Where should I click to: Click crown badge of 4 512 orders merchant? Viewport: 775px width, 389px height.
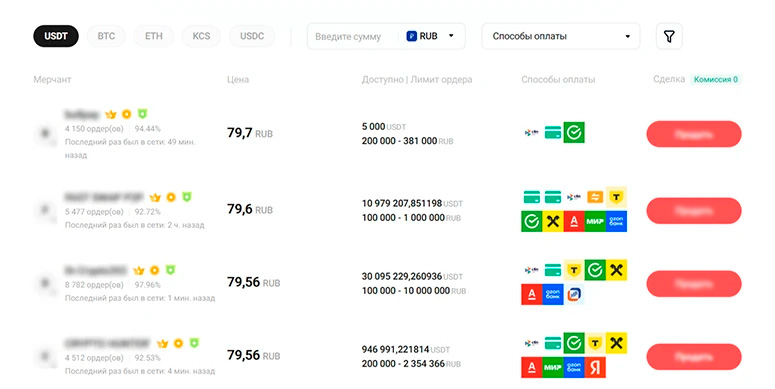tap(163, 343)
